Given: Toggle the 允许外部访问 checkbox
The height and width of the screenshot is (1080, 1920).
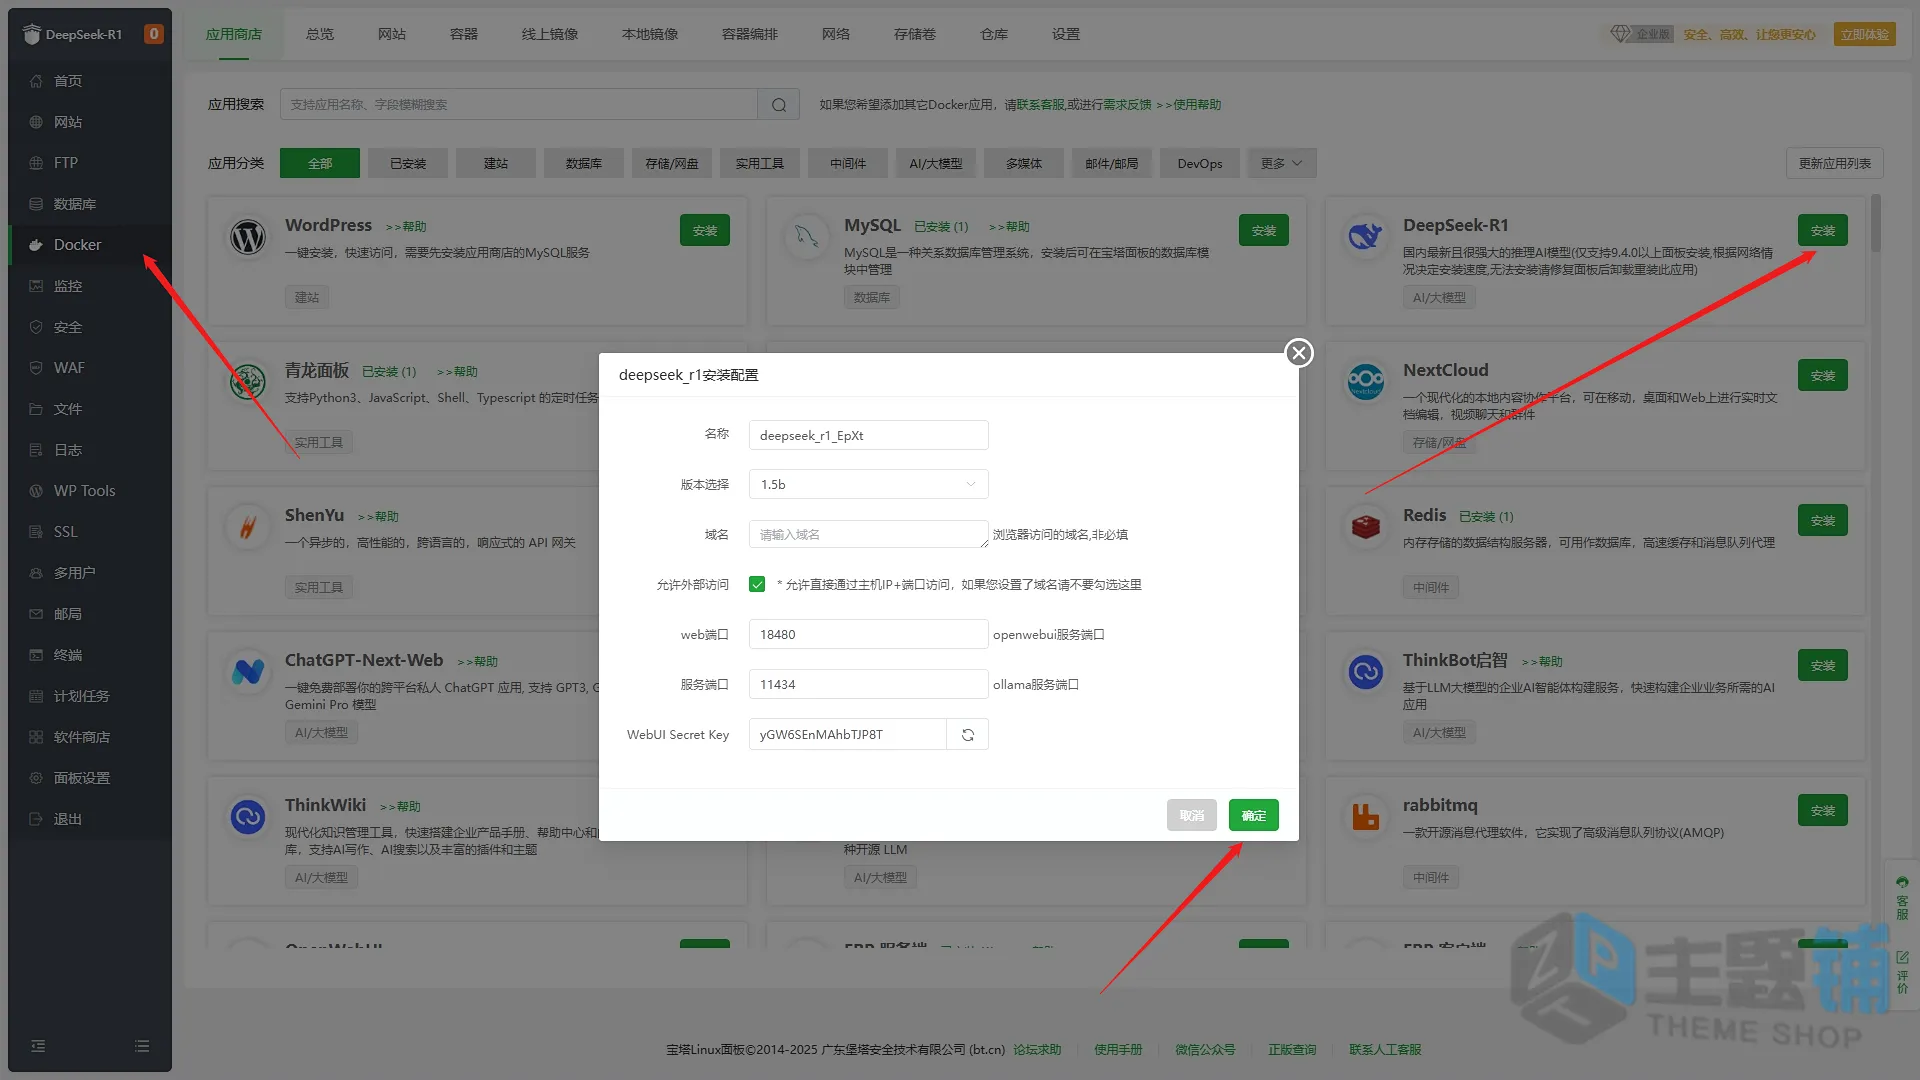Looking at the screenshot, I should (x=757, y=585).
